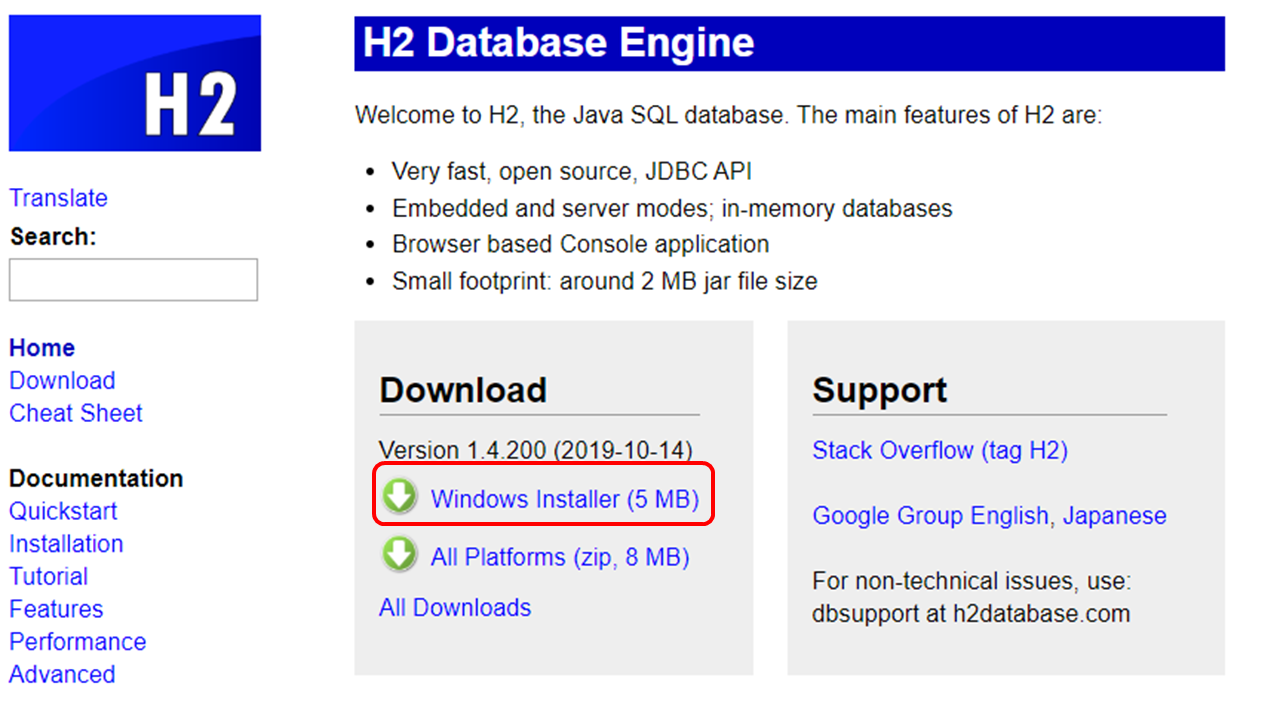Screen dimensions: 1280x702
Task: Go to the Home page link
Action: [x=42, y=348]
